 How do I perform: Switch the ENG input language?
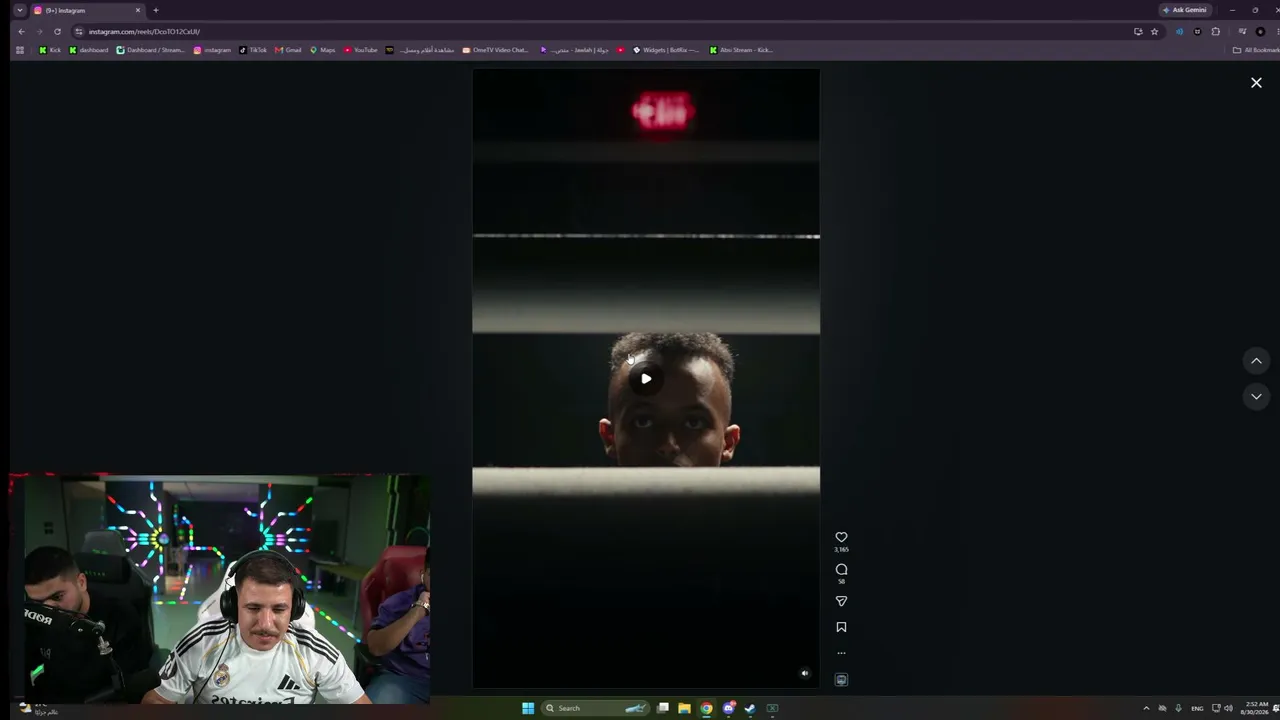(1197, 708)
